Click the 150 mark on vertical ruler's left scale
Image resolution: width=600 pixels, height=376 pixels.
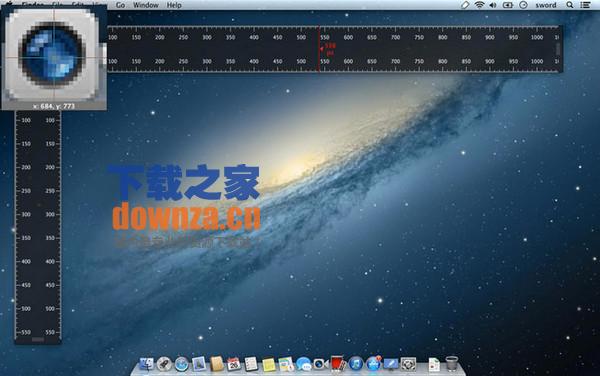pos(26,144)
